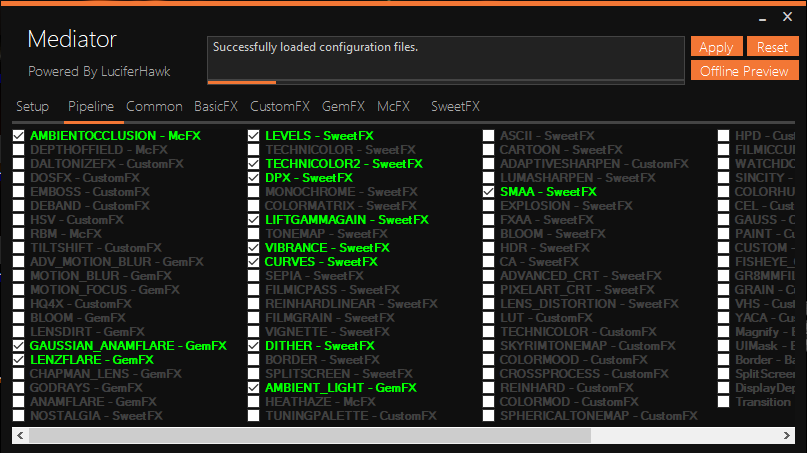
Task: Tick the DOSFX - CustomFX checkbox
Action: [x=19, y=178]
